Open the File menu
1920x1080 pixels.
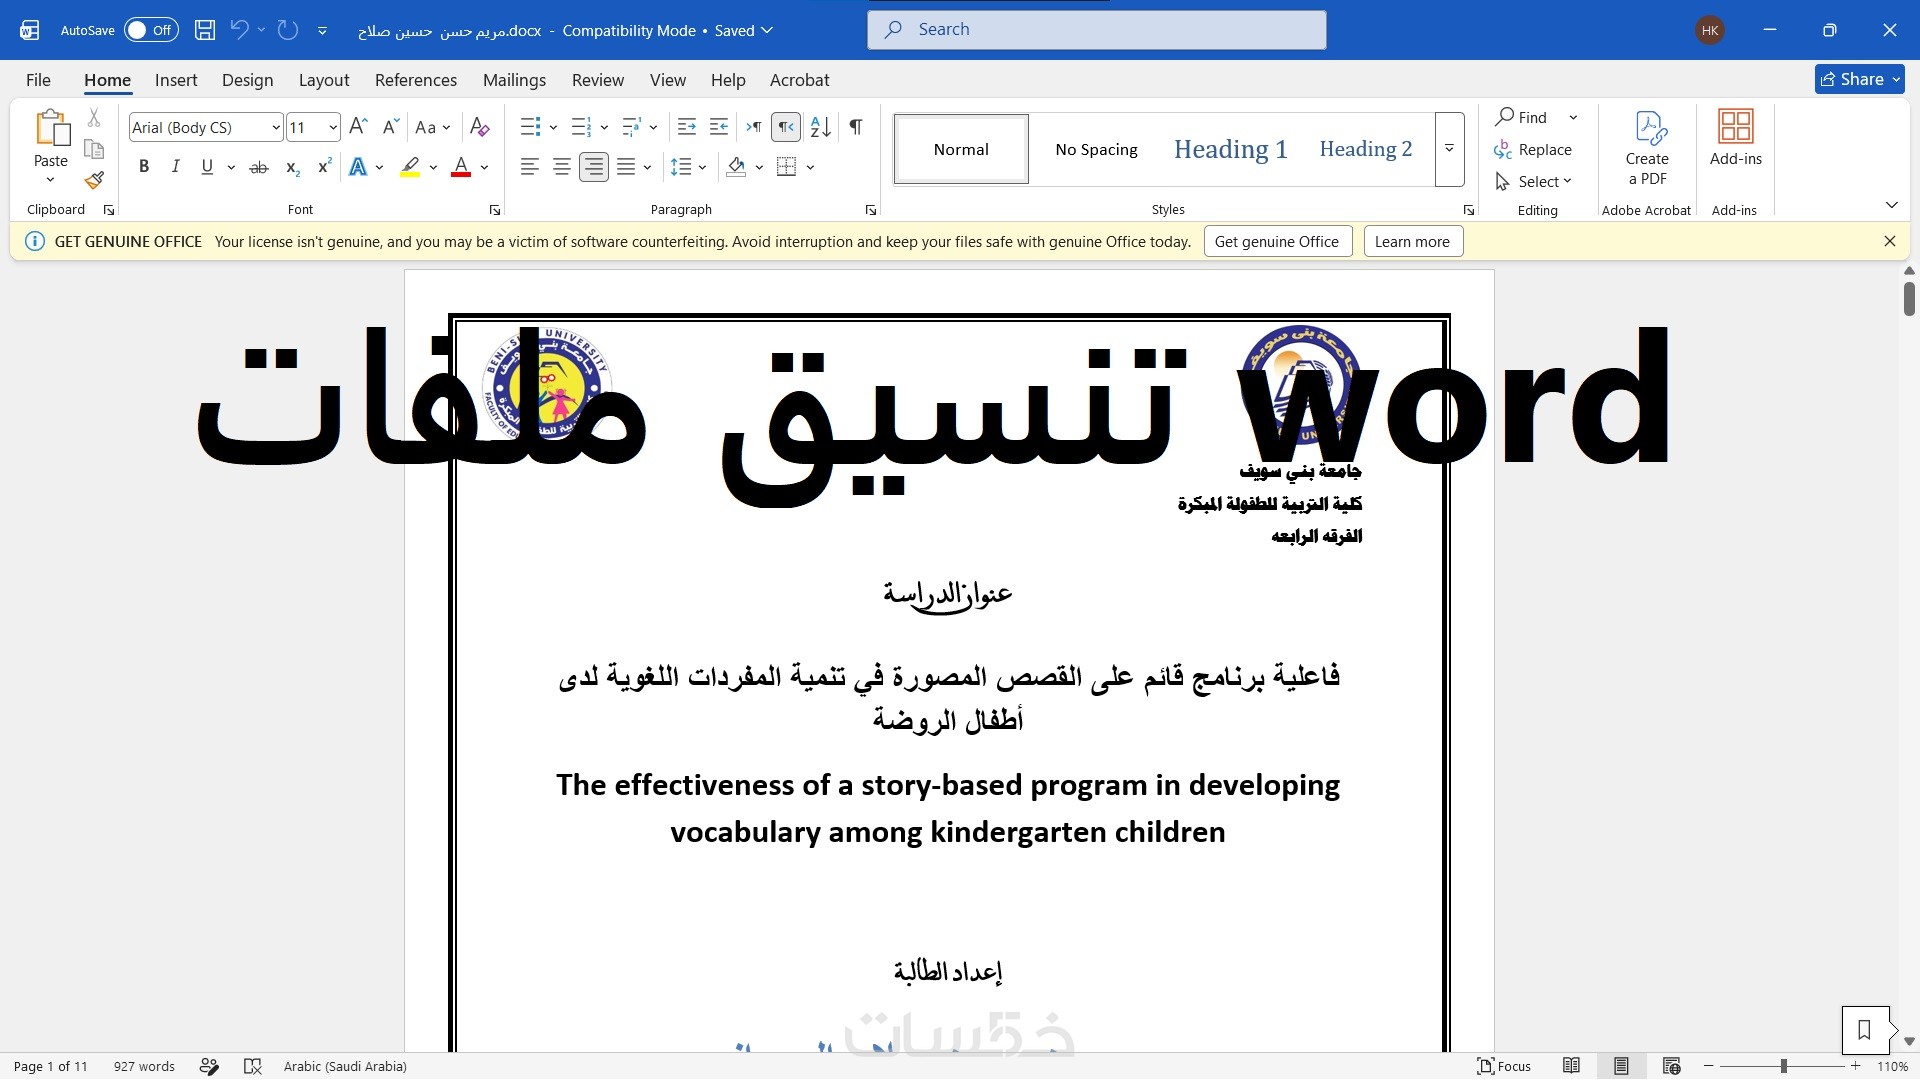[38, 80]
